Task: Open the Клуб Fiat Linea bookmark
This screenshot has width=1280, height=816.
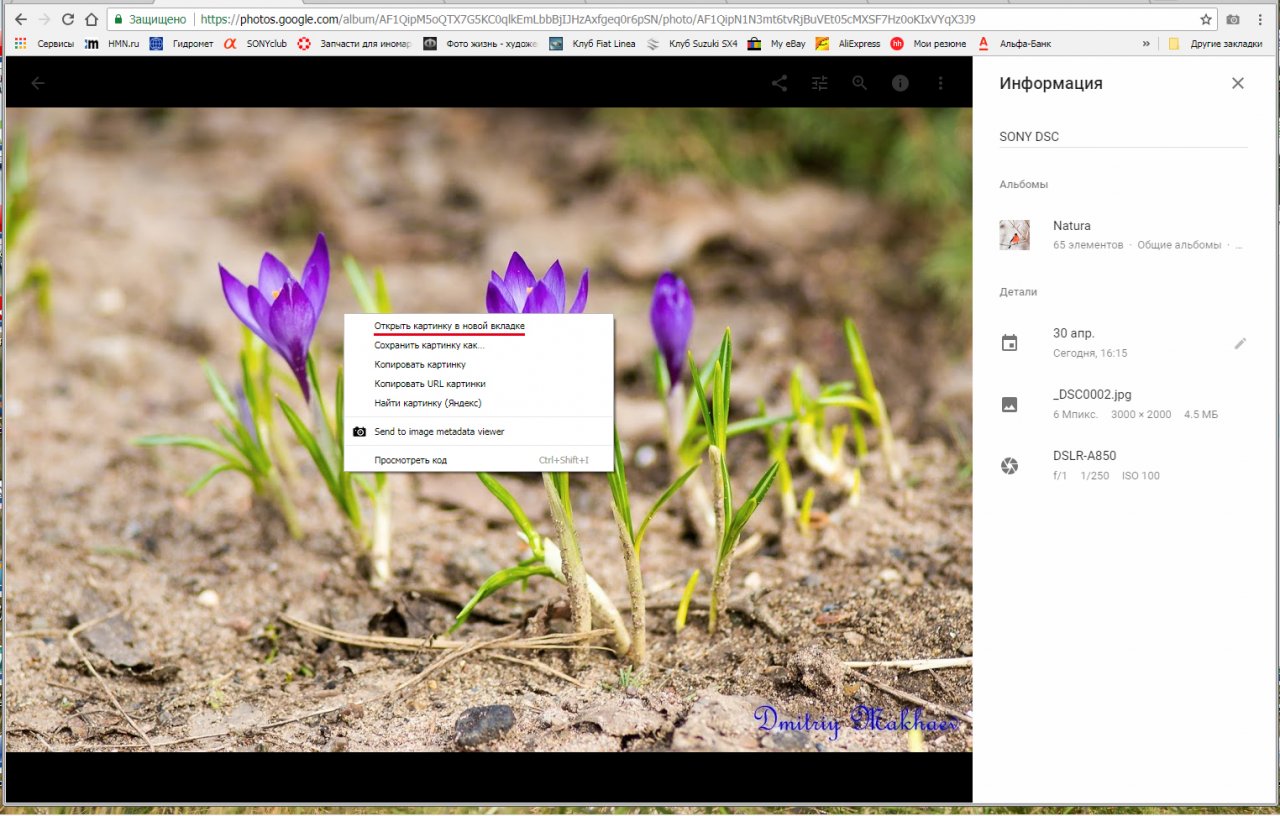Action: click(592, 44)
